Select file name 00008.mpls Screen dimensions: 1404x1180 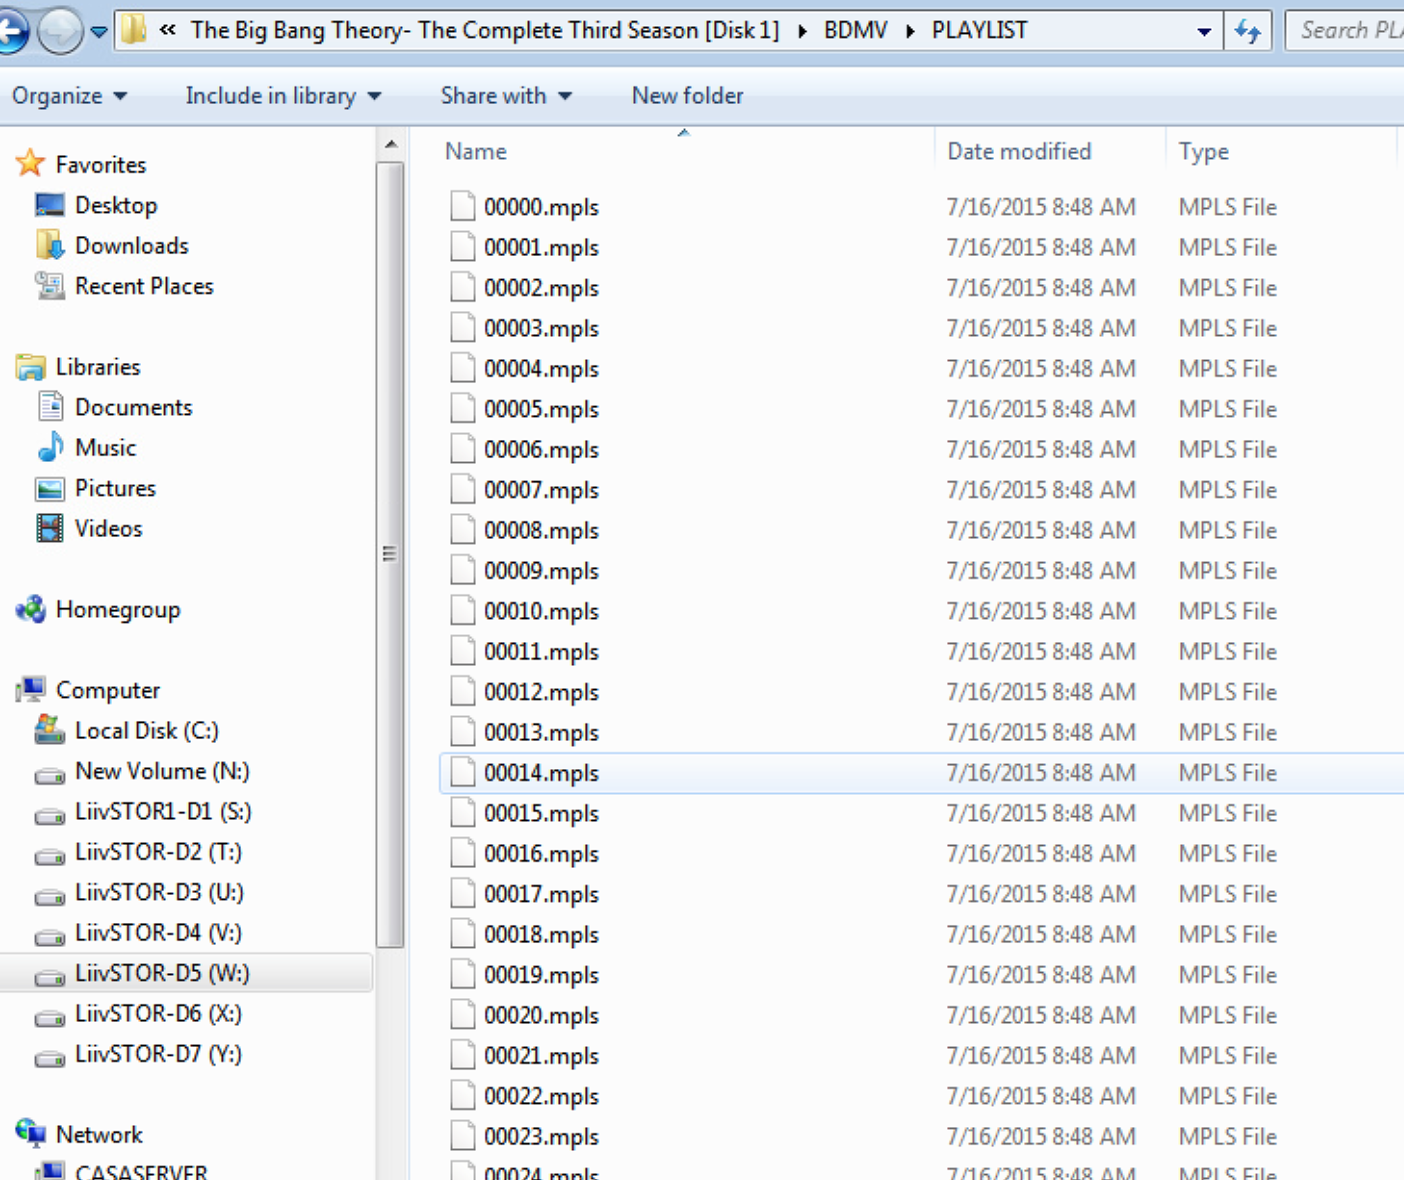541,530
